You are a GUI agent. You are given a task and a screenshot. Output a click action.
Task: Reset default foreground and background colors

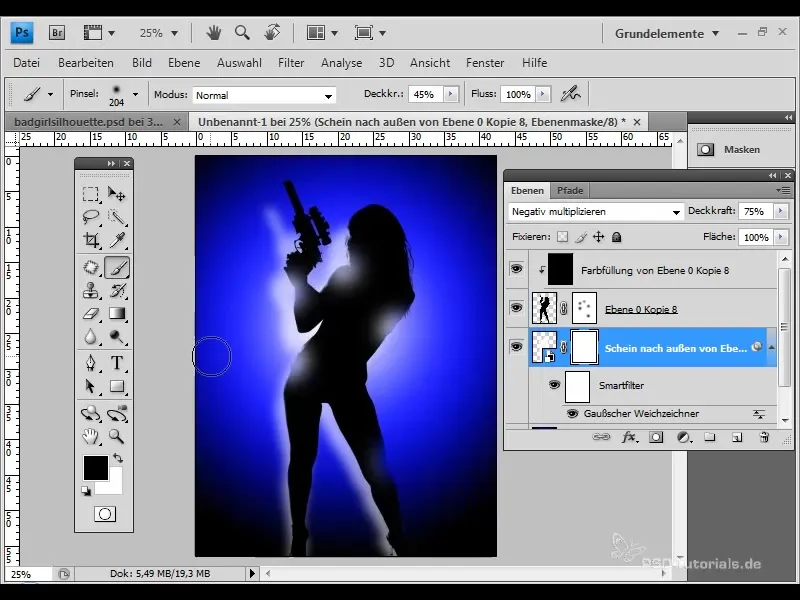(86, 491)
